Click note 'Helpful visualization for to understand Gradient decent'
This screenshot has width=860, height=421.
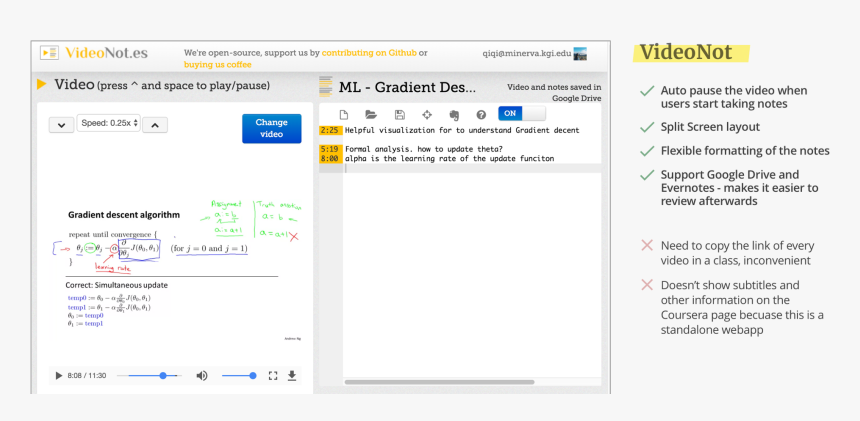[x=462, y=130]
